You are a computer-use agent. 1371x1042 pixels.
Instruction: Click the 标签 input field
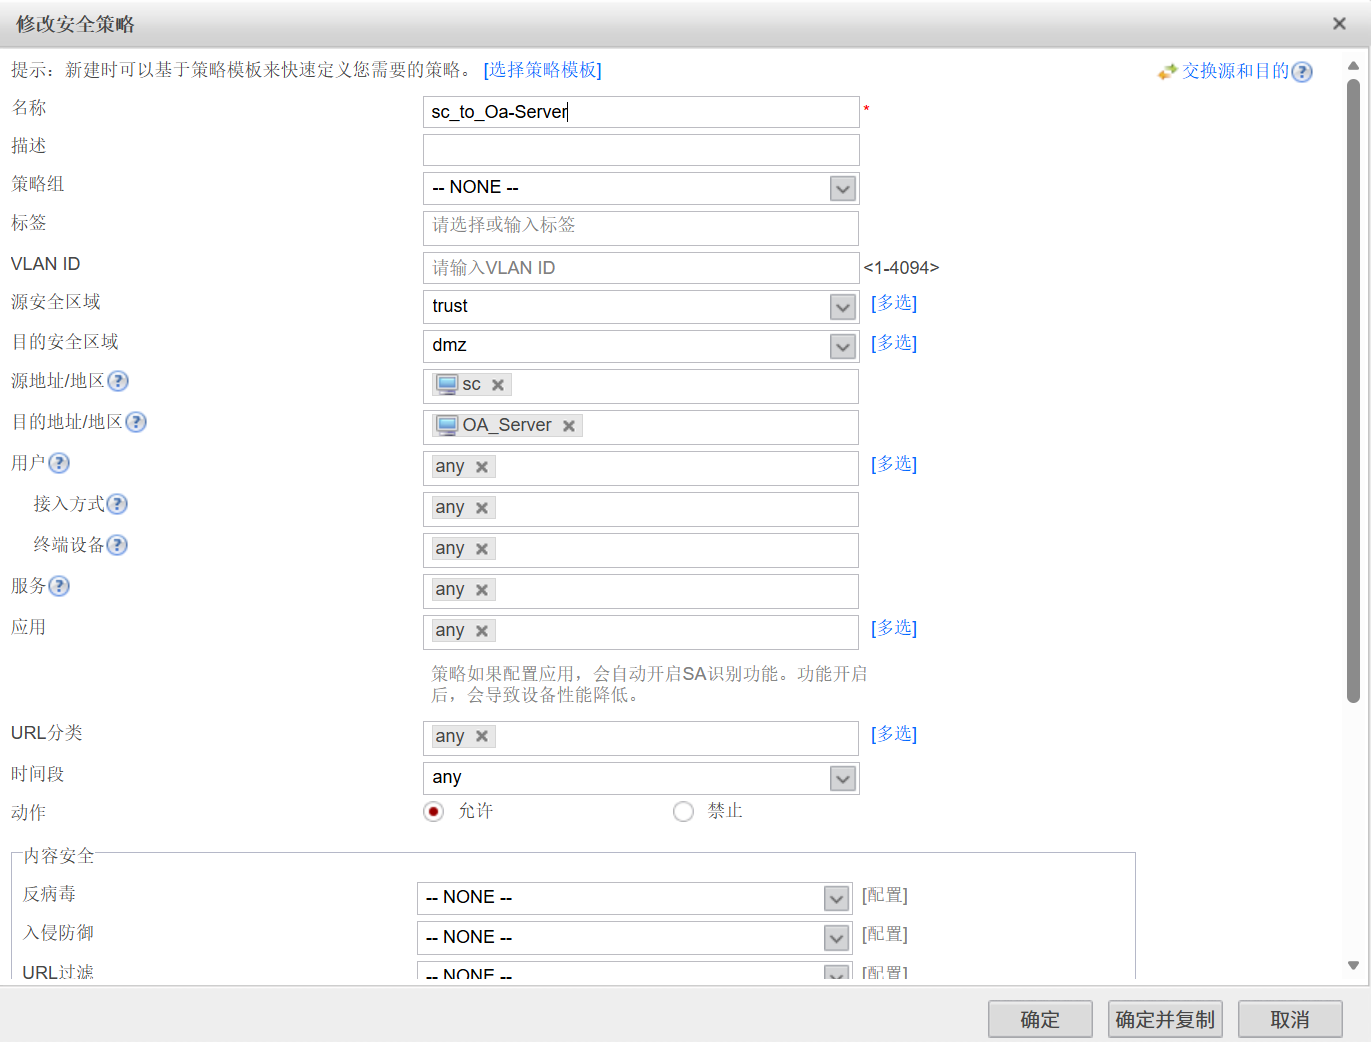click(x=641, y=228)
